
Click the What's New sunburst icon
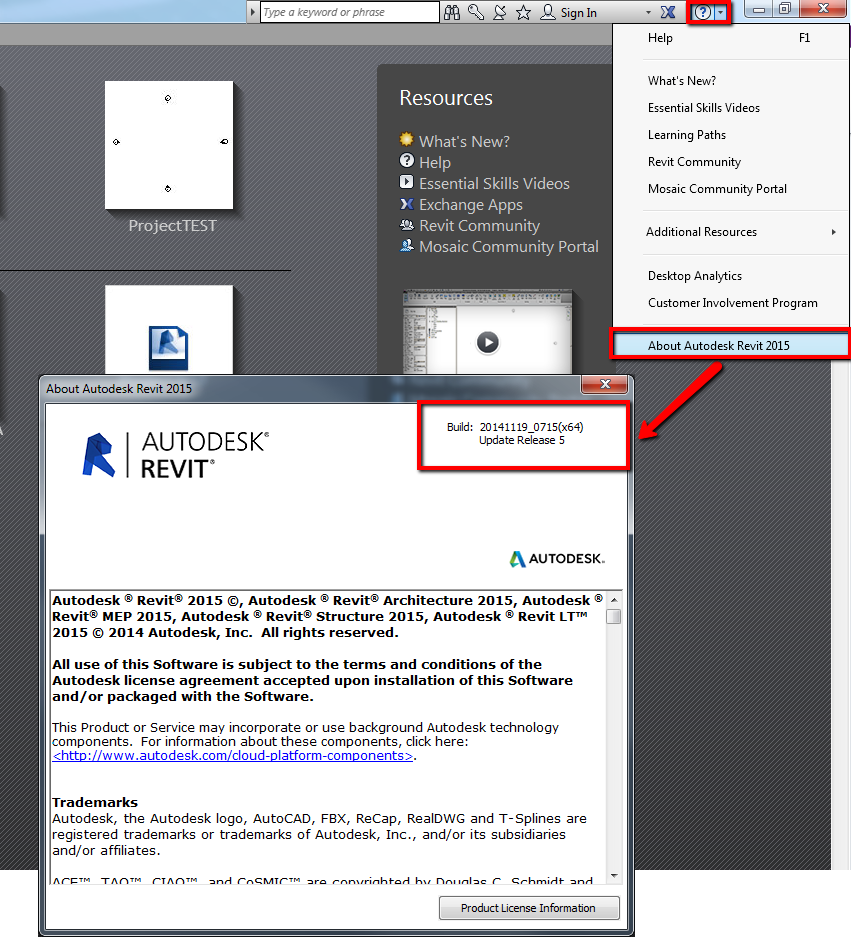[x=406, y=140]
